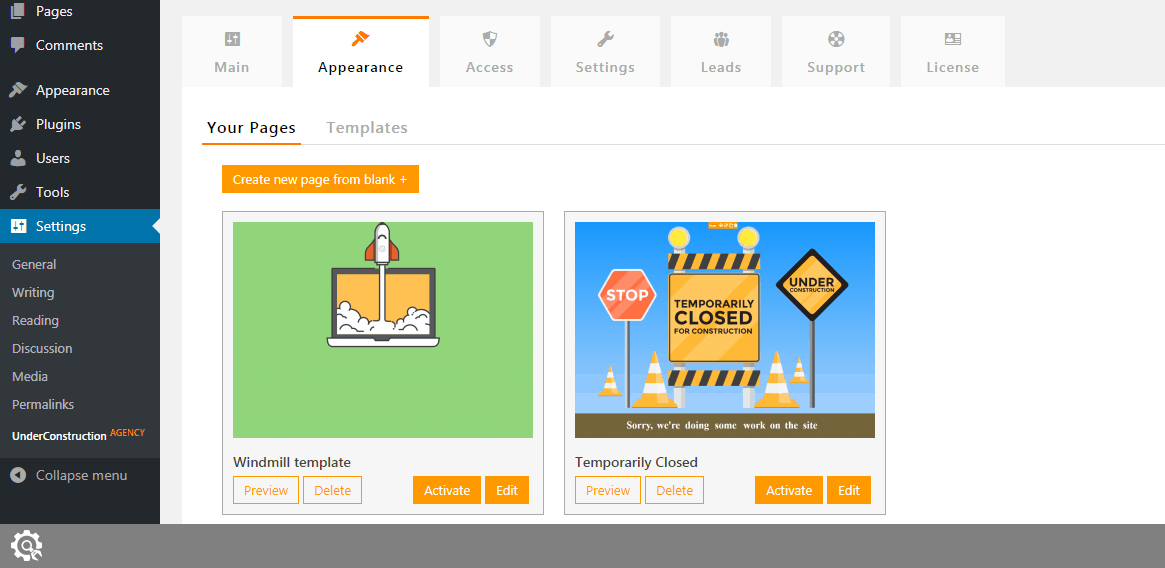Switch to the Templates sub-tab
The image size is (1165, 568).
(x=367, y=128)
